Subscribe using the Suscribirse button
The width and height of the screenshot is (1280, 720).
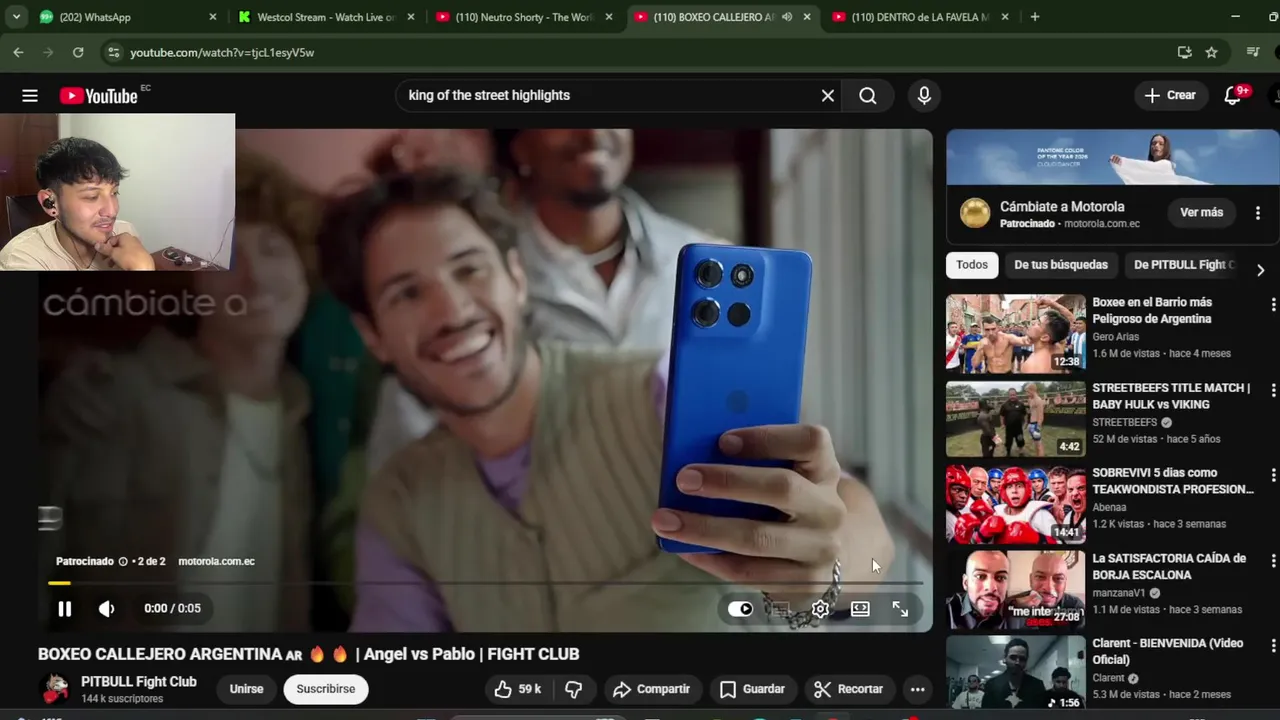point(326,689)
